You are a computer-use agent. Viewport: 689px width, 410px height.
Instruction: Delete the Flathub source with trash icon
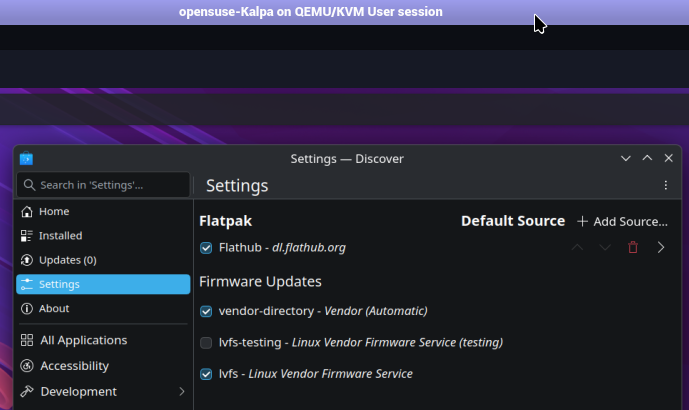(632, 247)
